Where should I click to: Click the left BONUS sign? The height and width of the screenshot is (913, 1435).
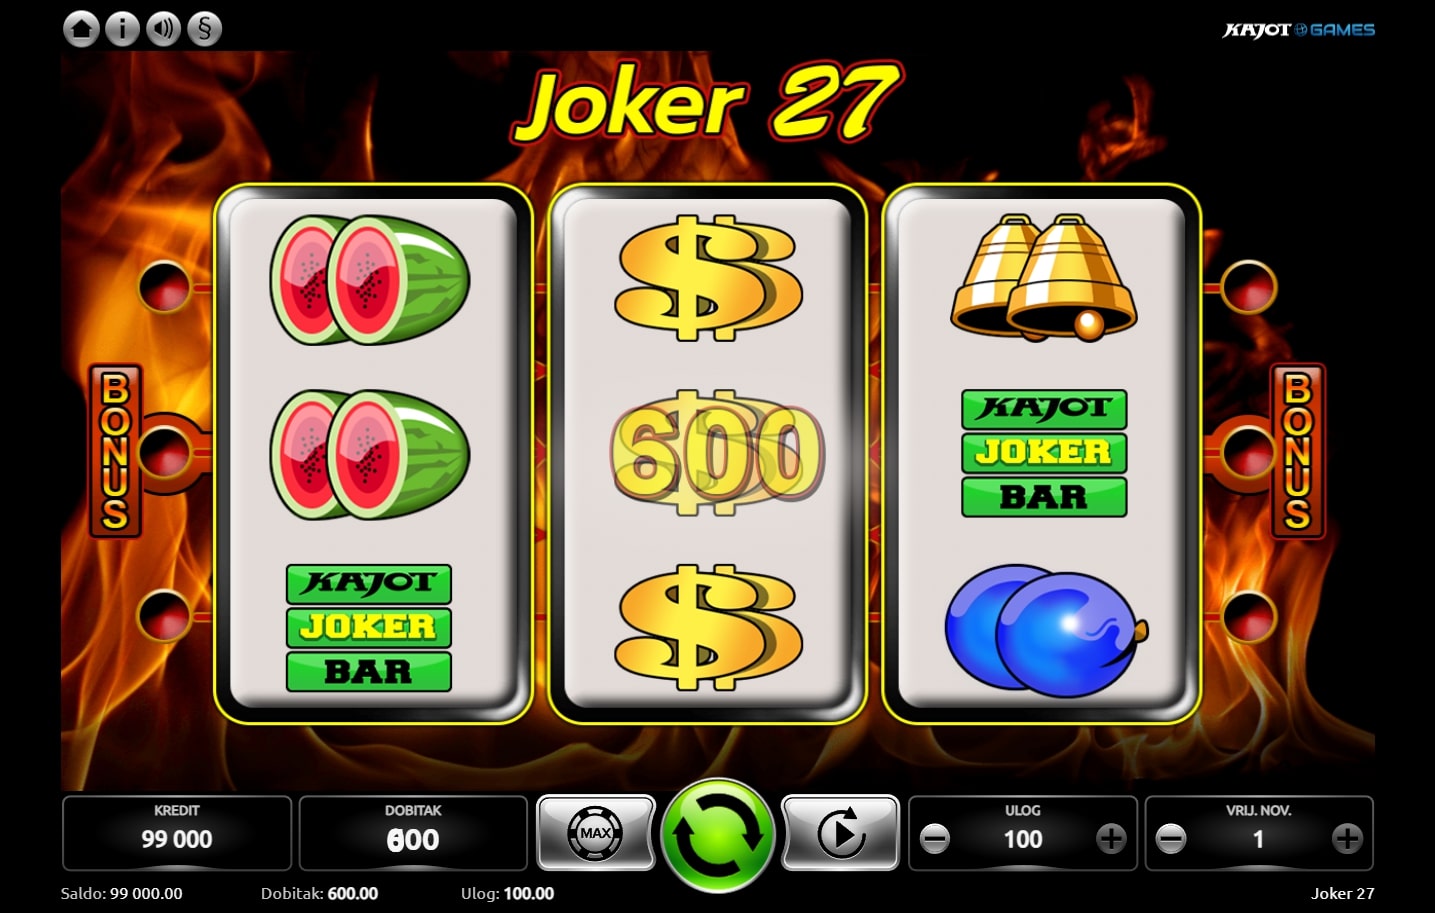(x=115, y=451)
